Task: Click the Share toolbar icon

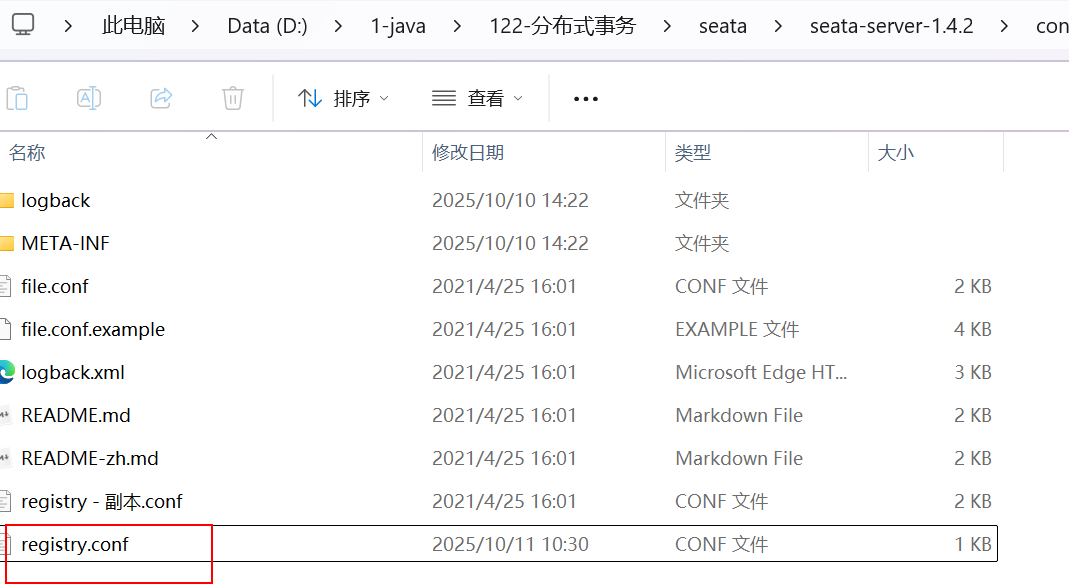Action: pyautogui.click(x=161, y=98)
